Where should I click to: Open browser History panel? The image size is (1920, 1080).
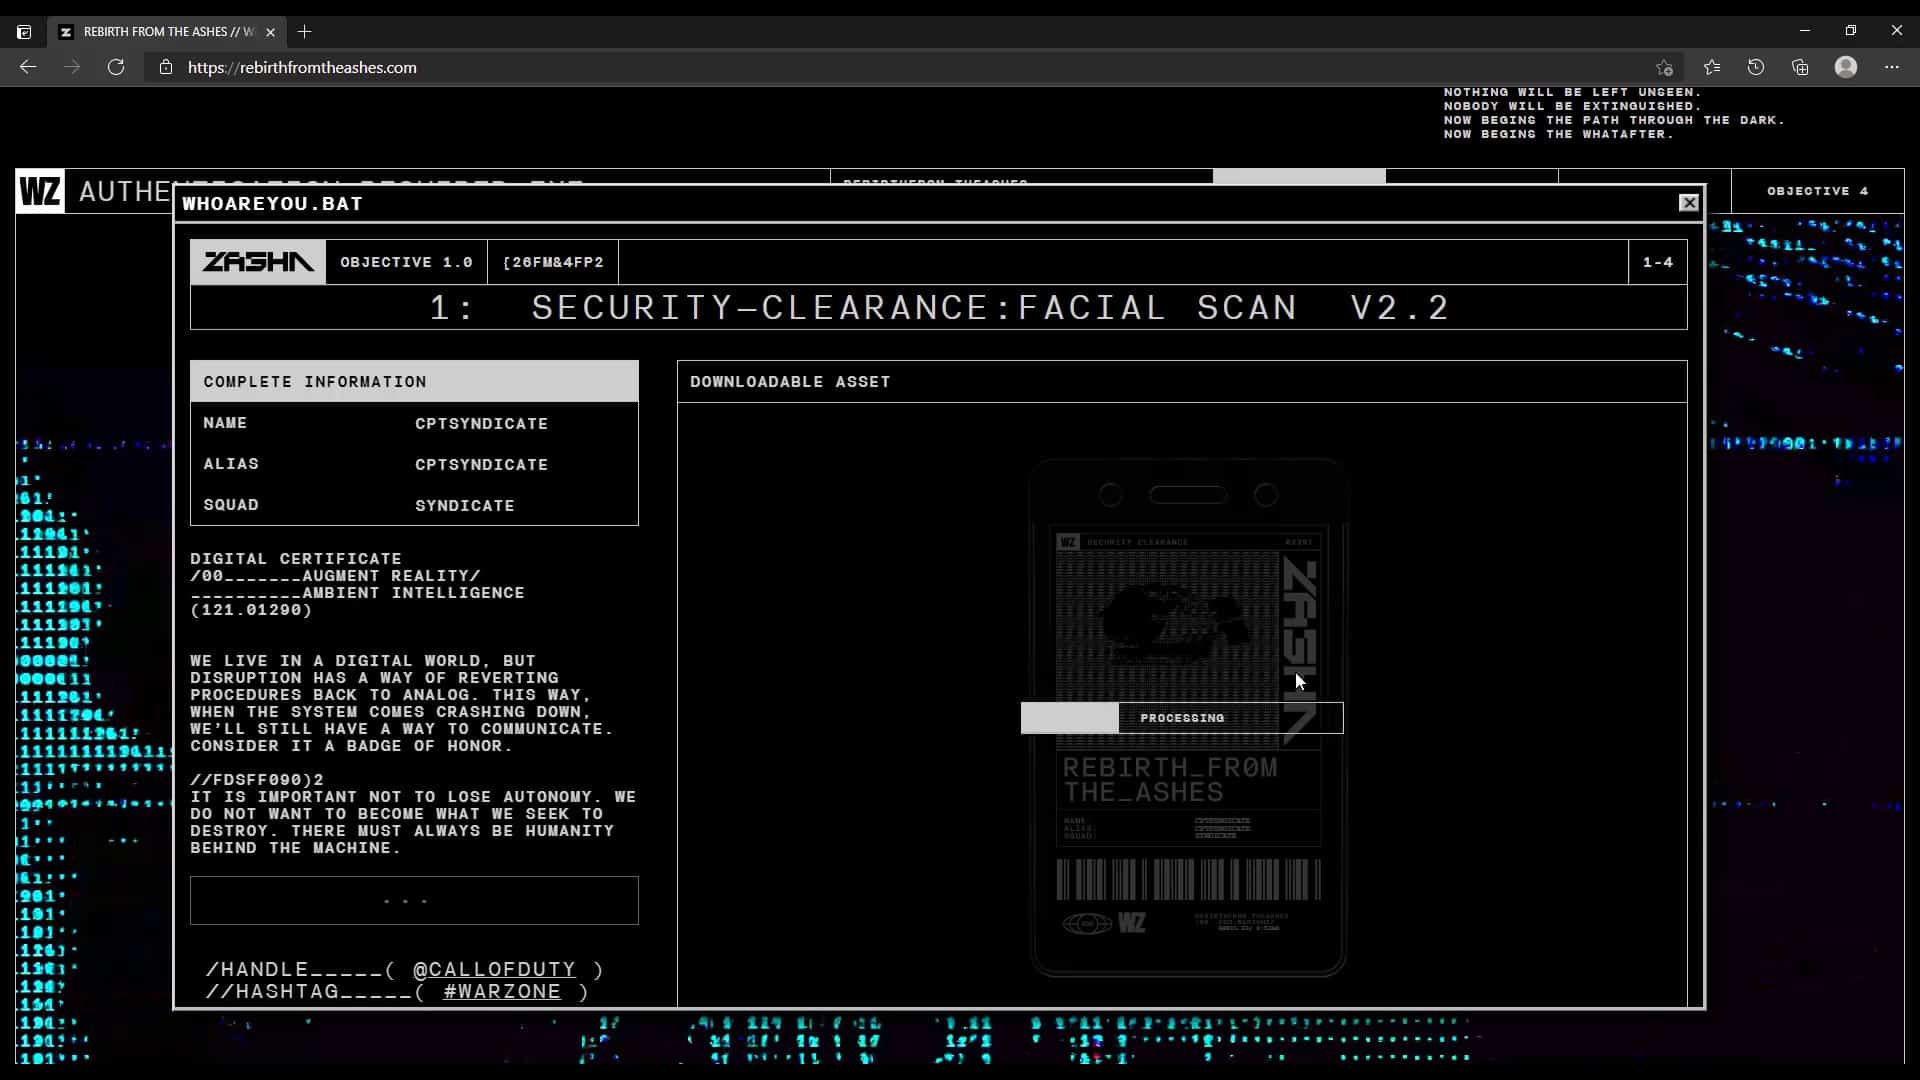coord(1756,67)
